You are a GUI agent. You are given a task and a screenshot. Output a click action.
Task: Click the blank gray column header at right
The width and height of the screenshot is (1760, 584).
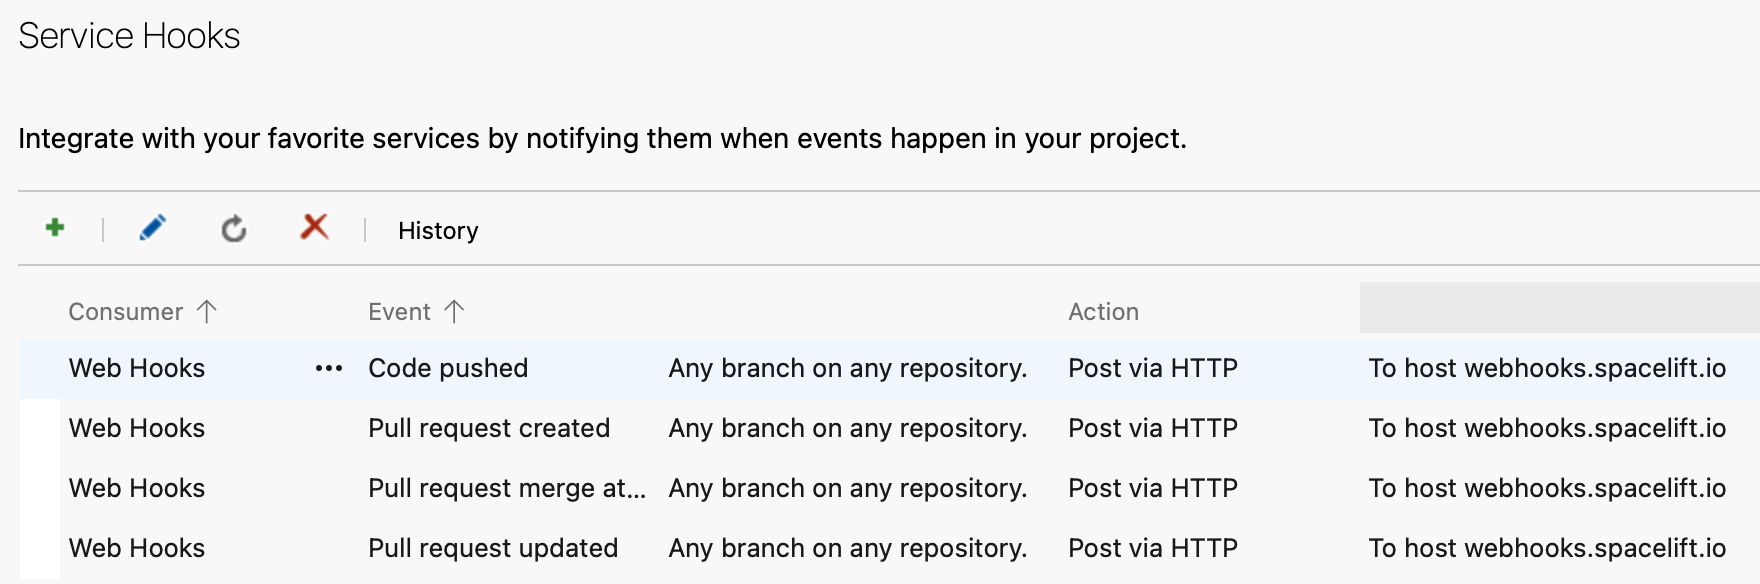pos(1558,308)
